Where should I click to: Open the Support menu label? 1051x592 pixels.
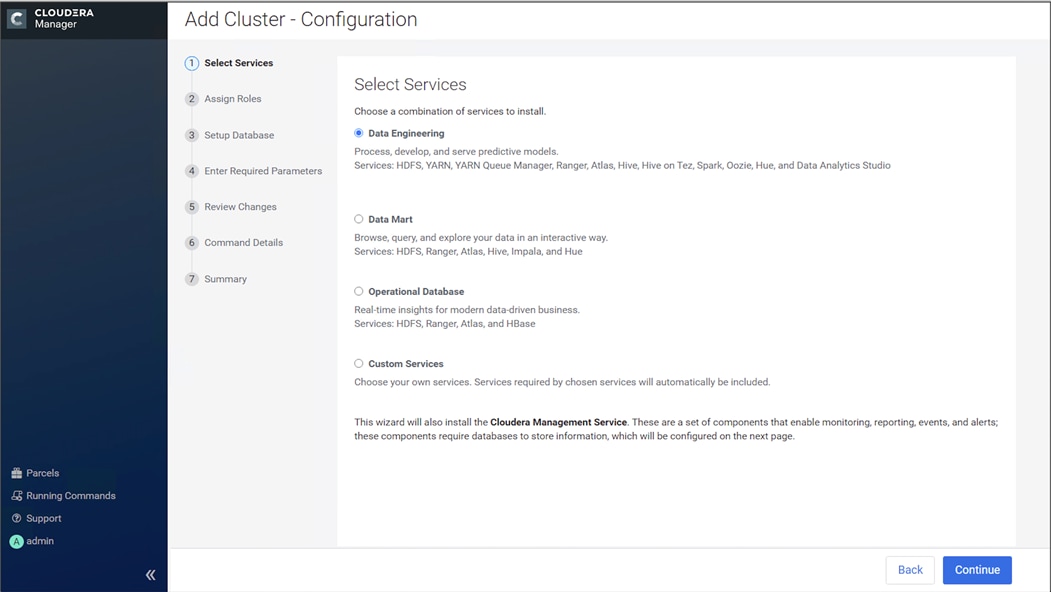pos(44,518)
